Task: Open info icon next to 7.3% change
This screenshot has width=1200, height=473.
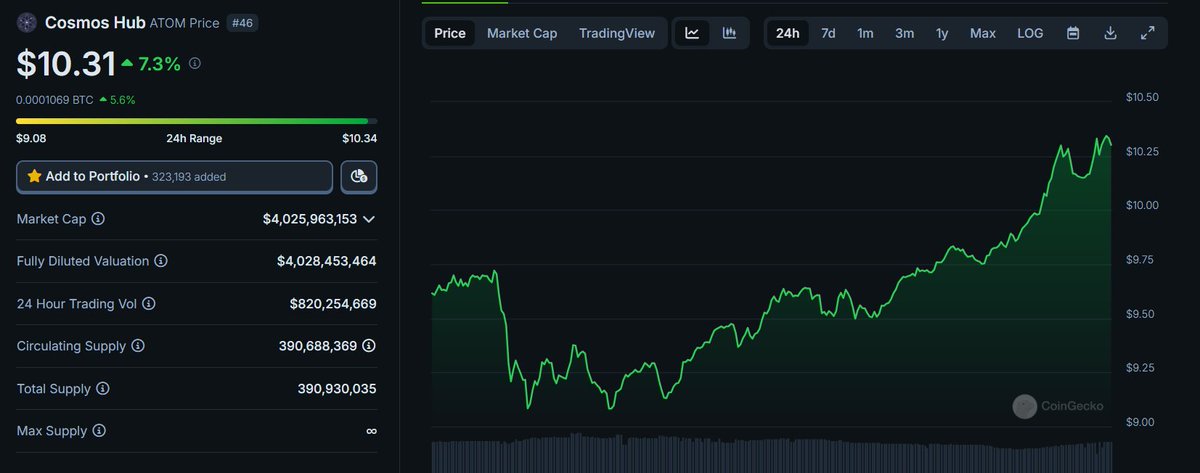Action: coord(195,64)
